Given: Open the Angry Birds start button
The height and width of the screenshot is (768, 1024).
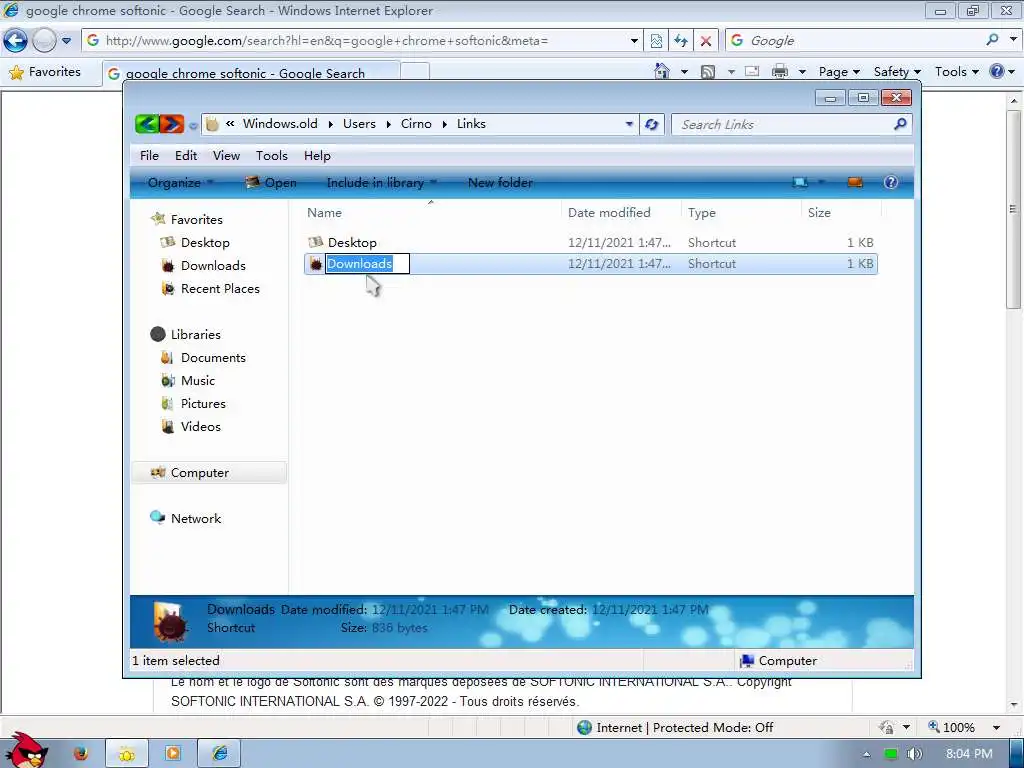Looking at the screenshot, I should pyautogui.click(x=25, y=751).
